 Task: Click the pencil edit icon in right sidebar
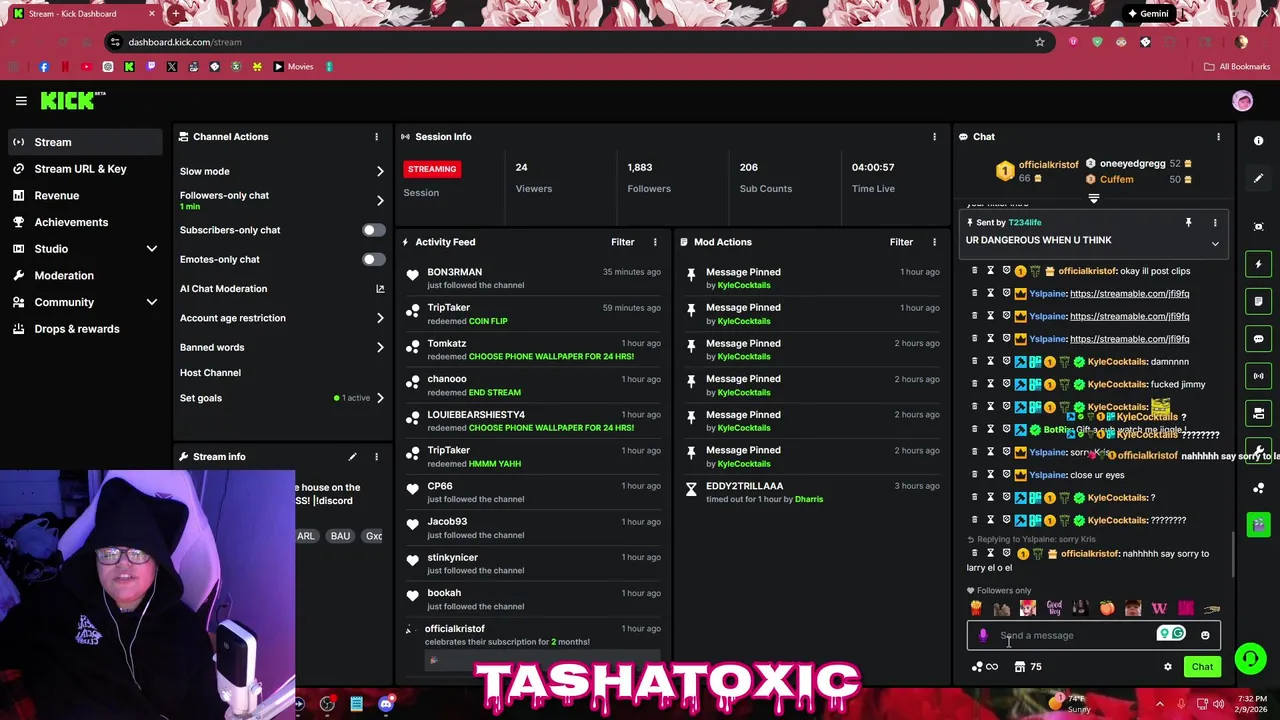pyautogui.click(x=1259, y=178)
